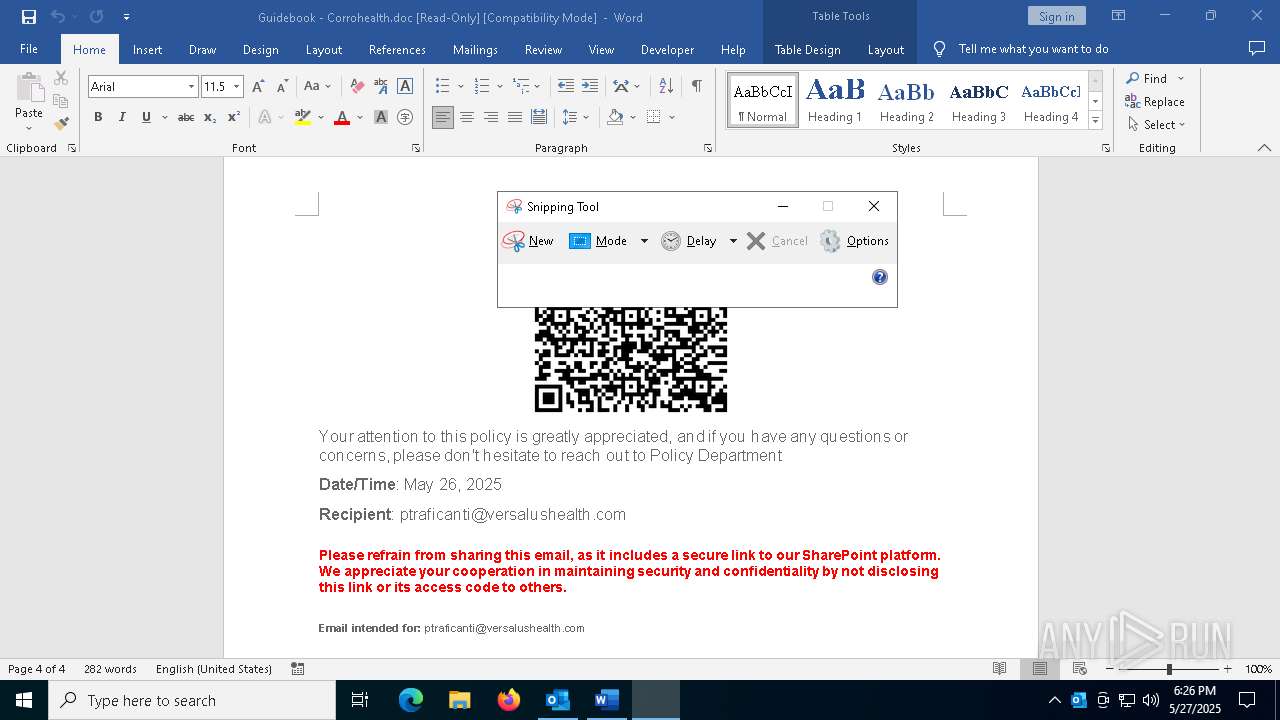
Task: Click the Numbering list icon
Action: (482, 87)
